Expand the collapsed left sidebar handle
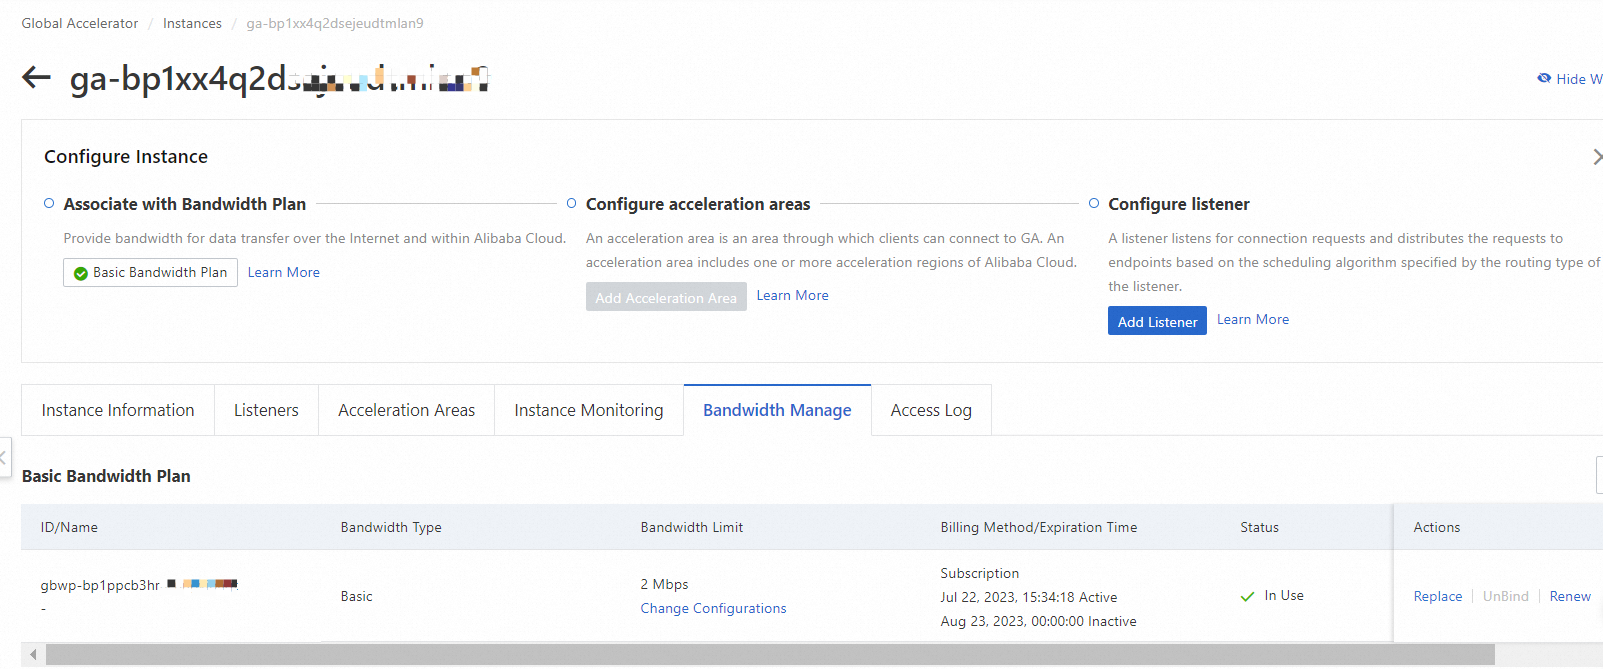The width and height of the screenshot is (1603, 669). tap(4, 457)
